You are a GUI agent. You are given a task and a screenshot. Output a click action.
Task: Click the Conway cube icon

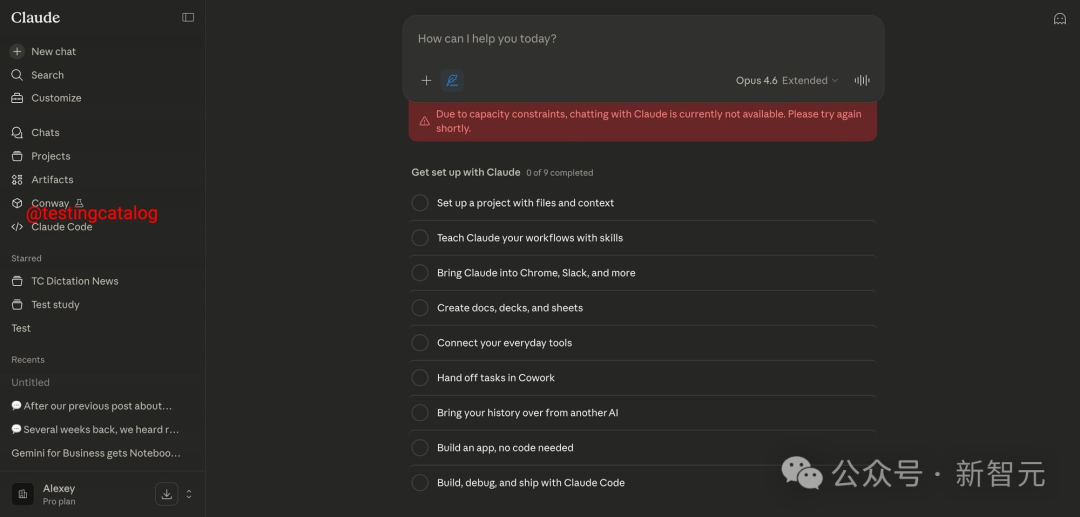coord(17,203)
